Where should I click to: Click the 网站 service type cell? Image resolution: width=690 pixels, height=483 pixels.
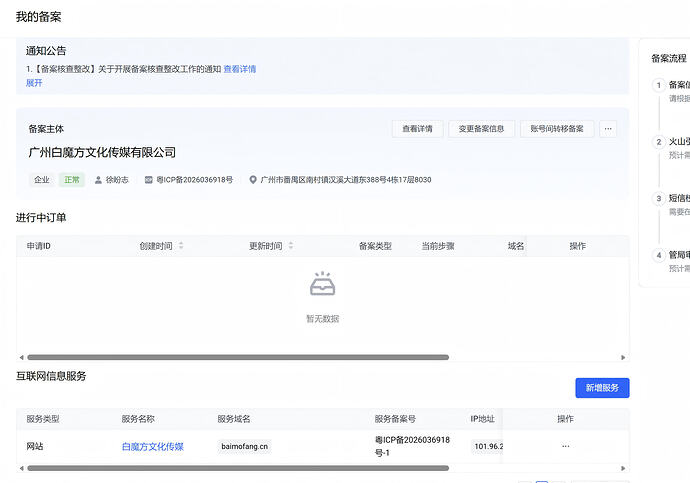pyautogui.click(x=35, y=446)
